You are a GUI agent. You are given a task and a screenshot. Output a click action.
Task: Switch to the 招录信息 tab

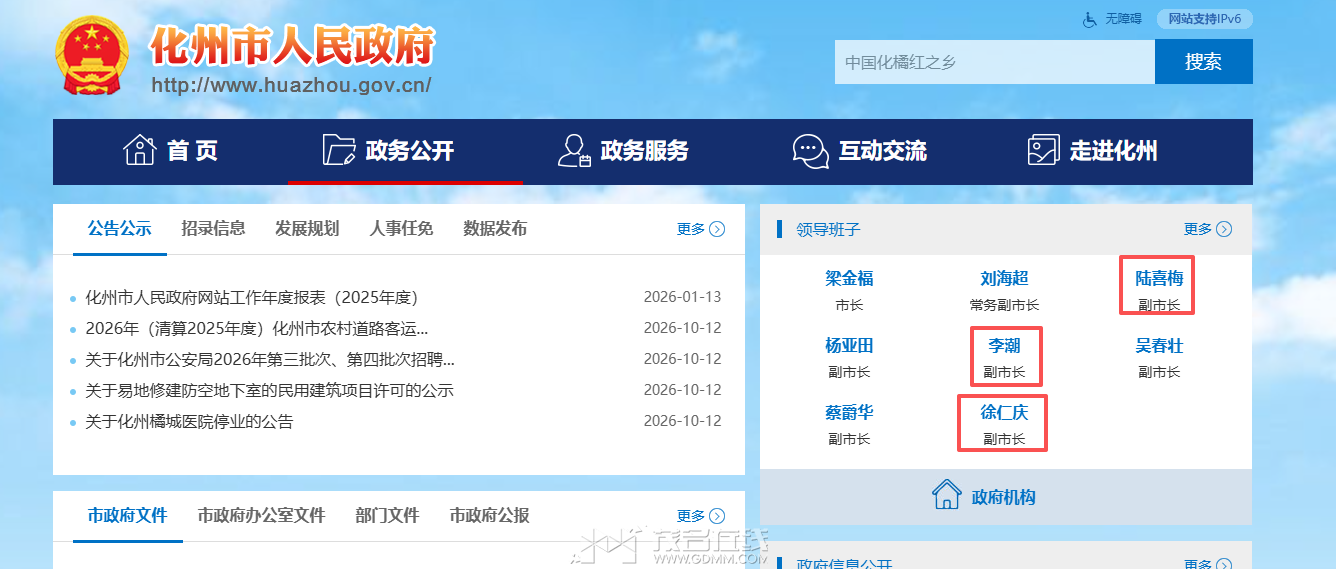[x=213, y=228]
